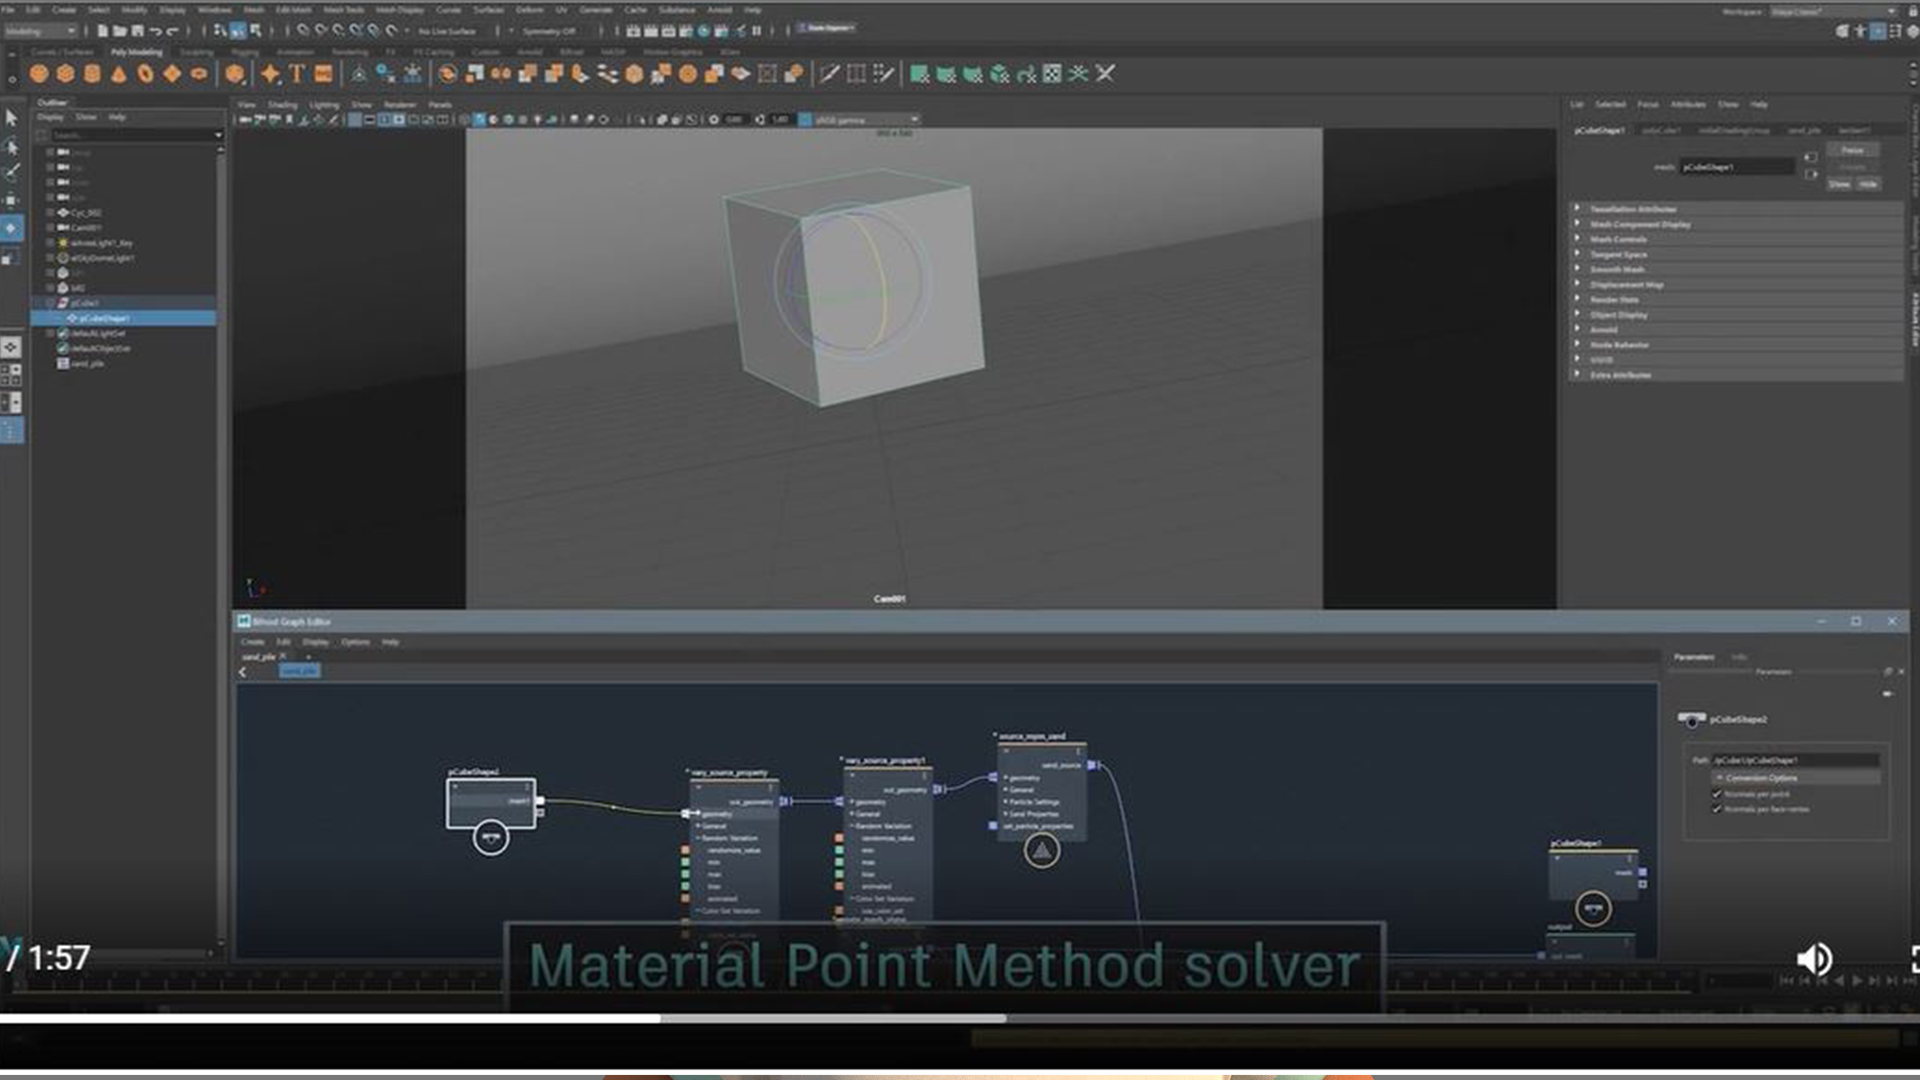Toggle select by object type mode
Viewport: 1920px width, 1080px height.
pyautogui.click(x=238, y=31)
